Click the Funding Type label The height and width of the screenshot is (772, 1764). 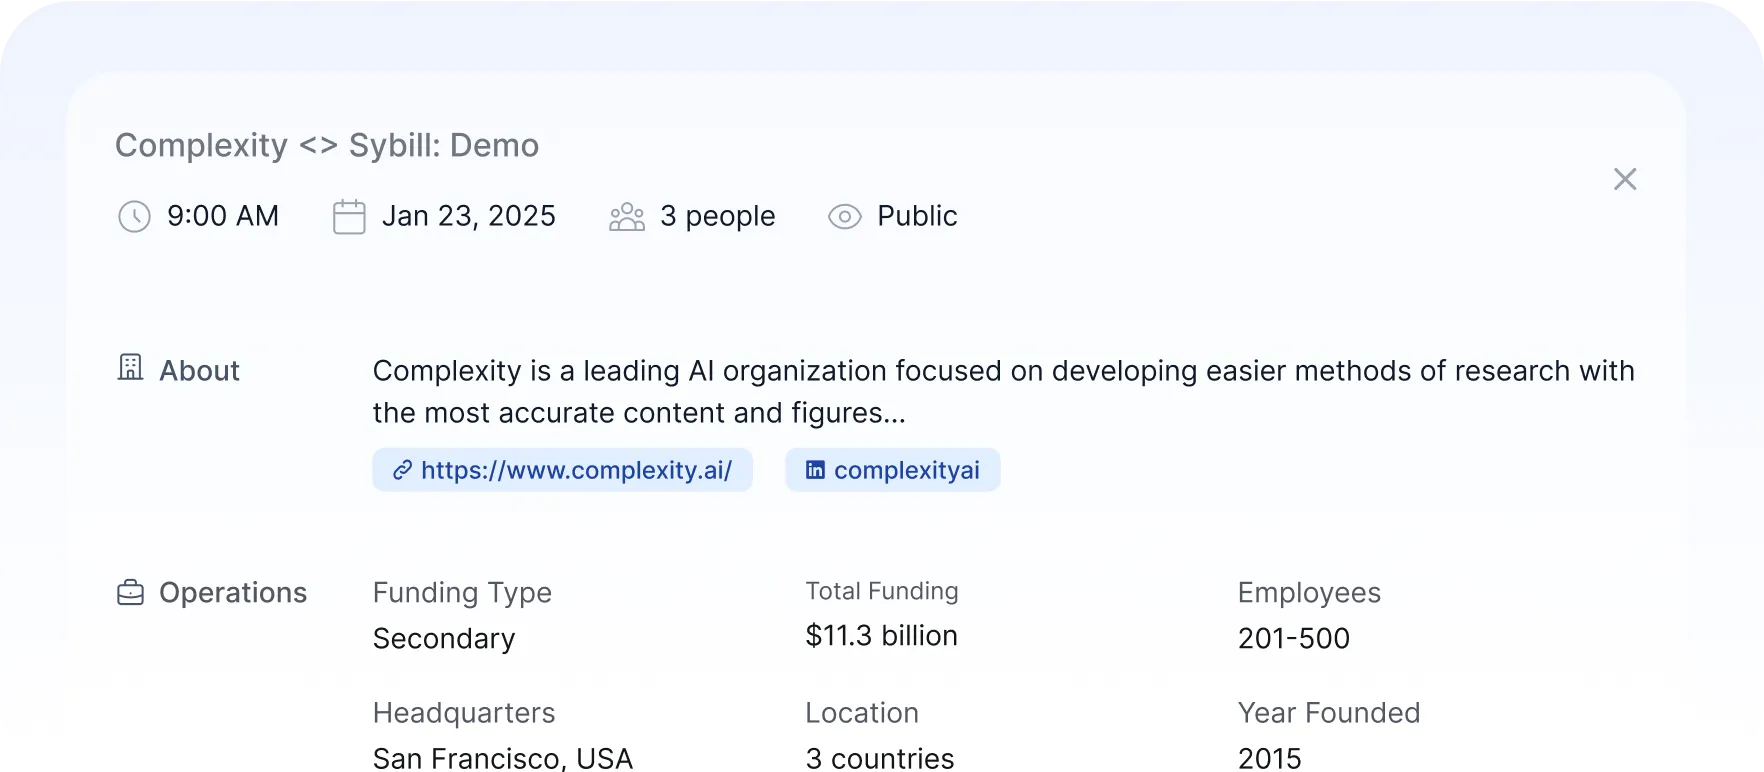[x=462, y=592]
